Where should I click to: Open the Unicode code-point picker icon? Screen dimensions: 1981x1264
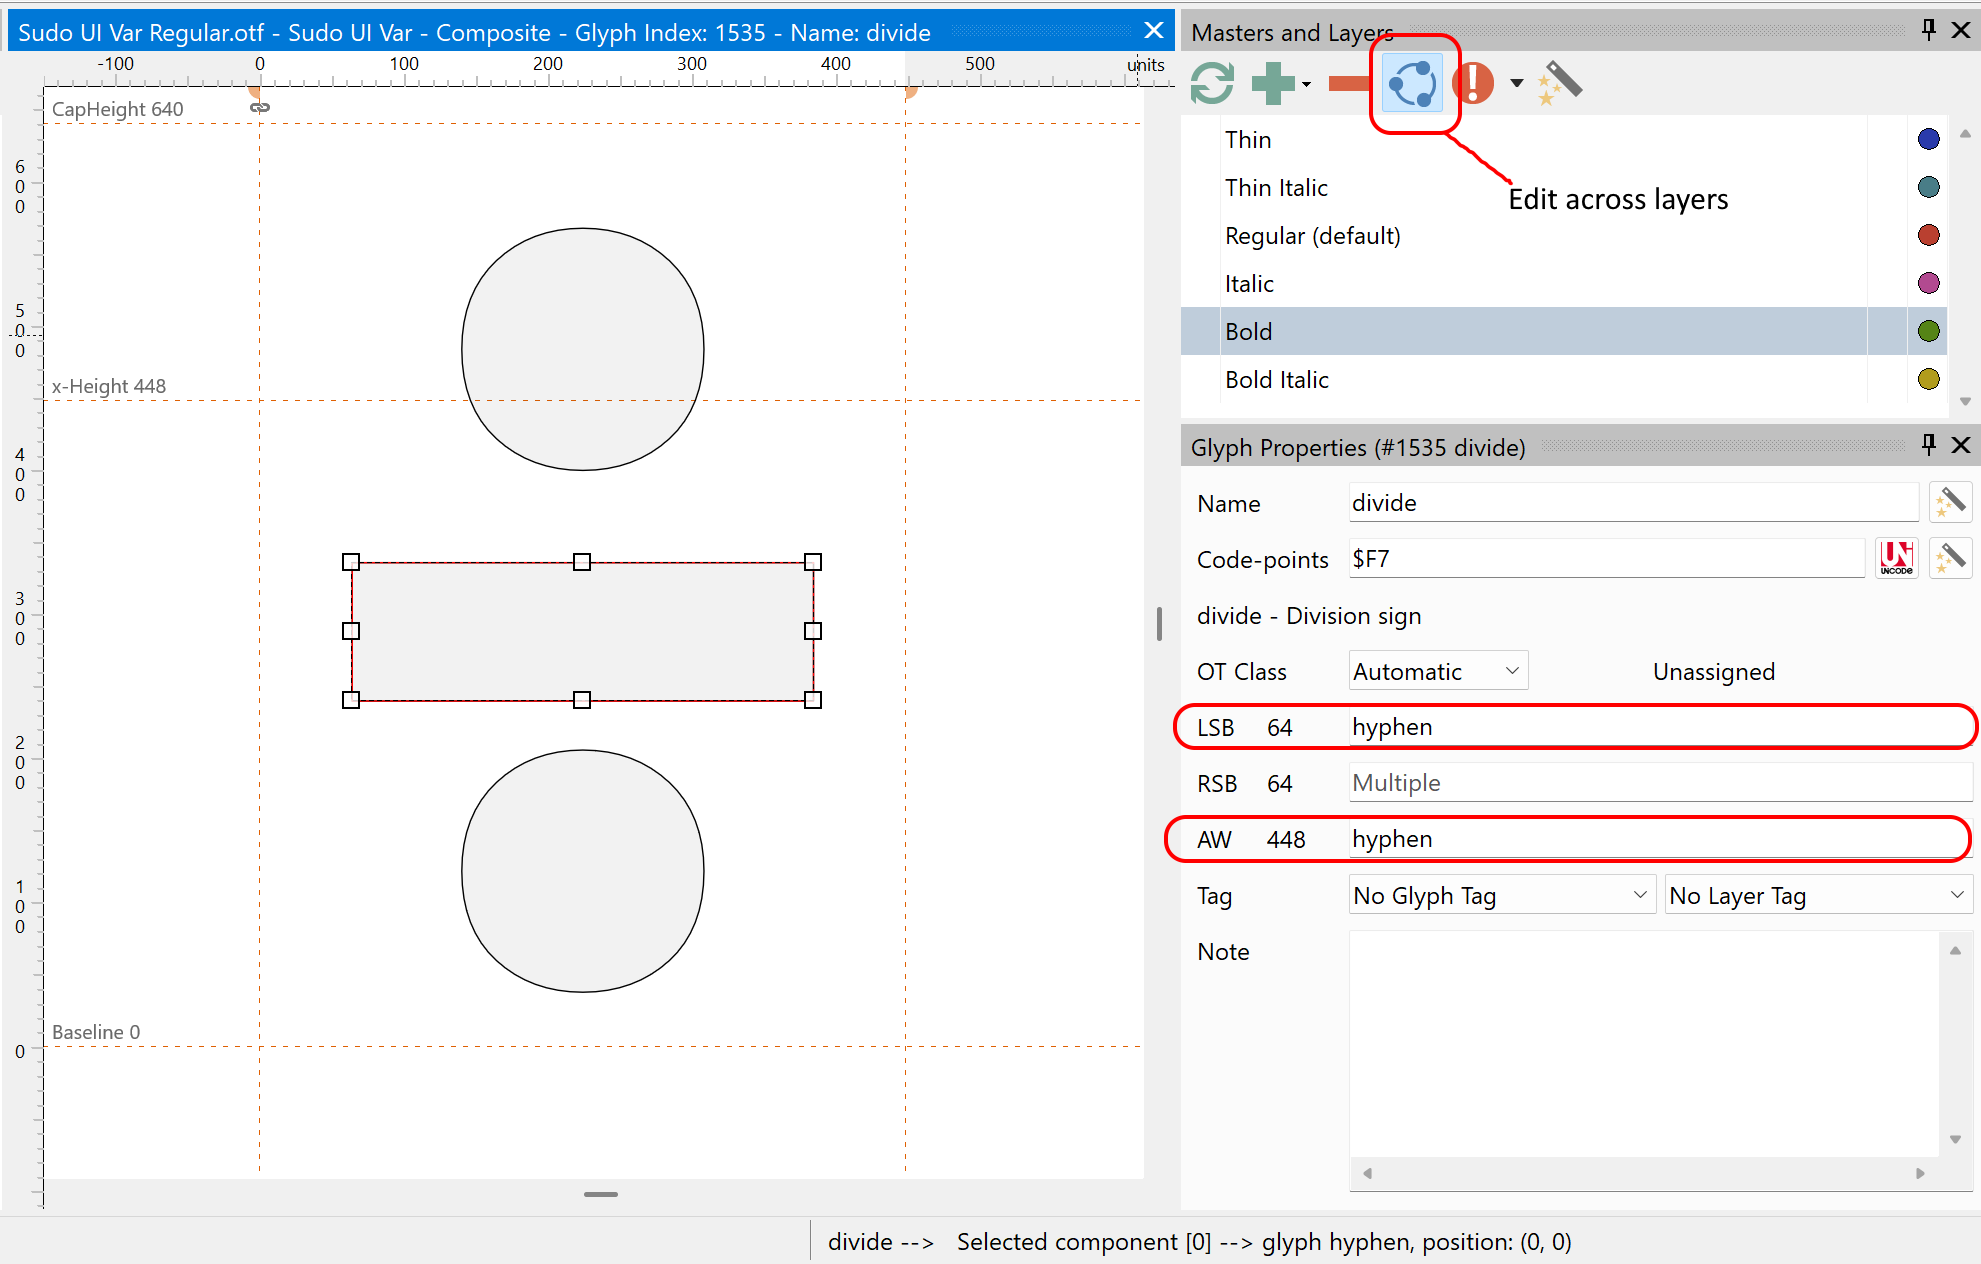(1896, 558)
